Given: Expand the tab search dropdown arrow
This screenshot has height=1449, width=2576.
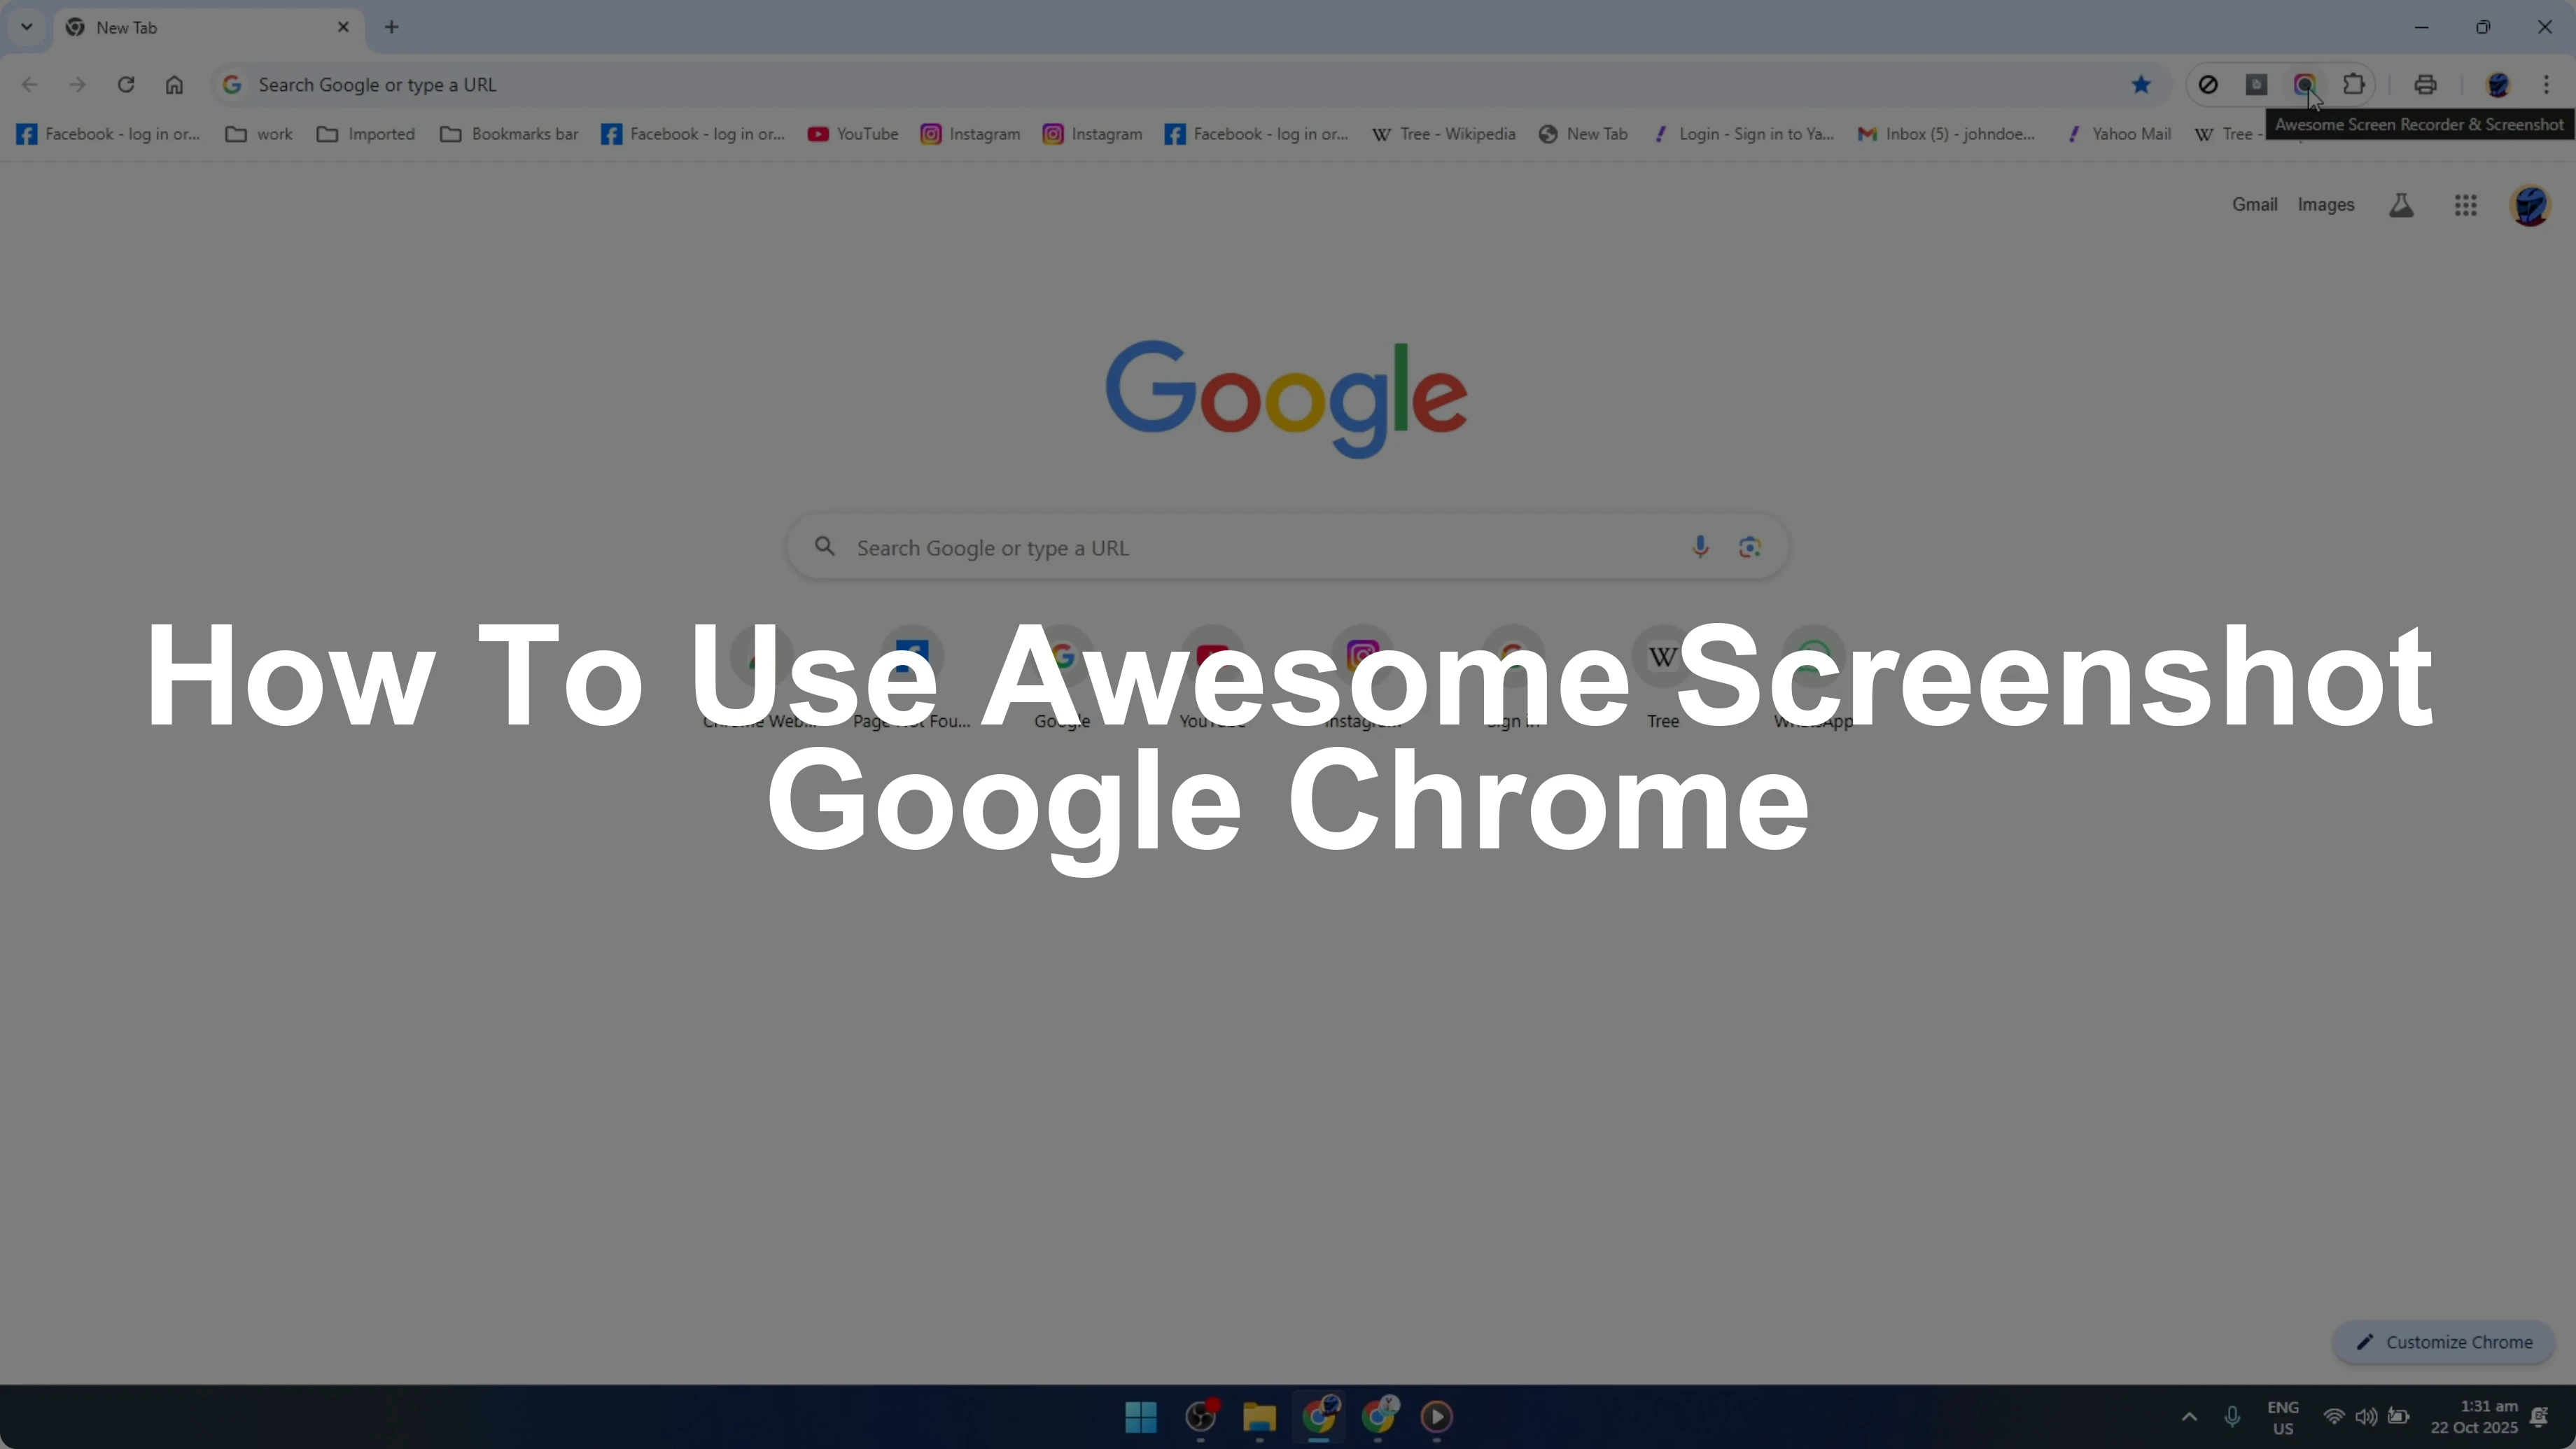Looking at the screenshot, I should 27,27.
